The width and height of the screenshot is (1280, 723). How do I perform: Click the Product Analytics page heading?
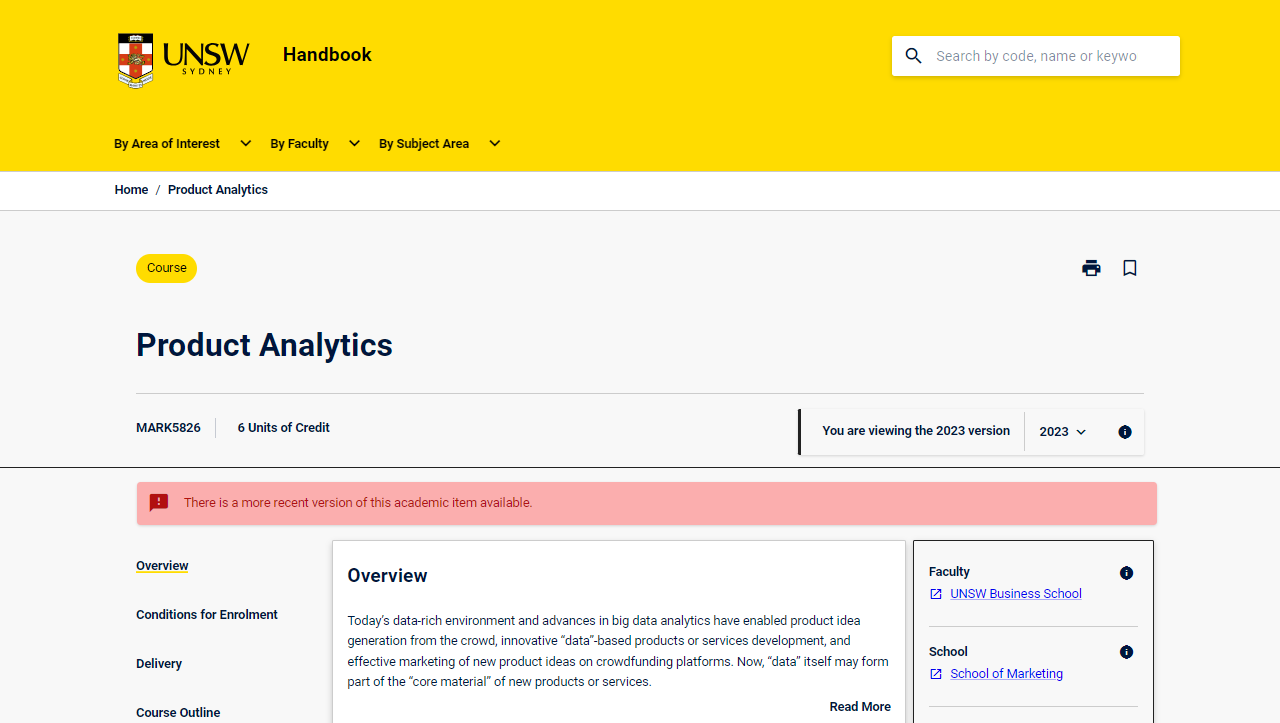264,345
